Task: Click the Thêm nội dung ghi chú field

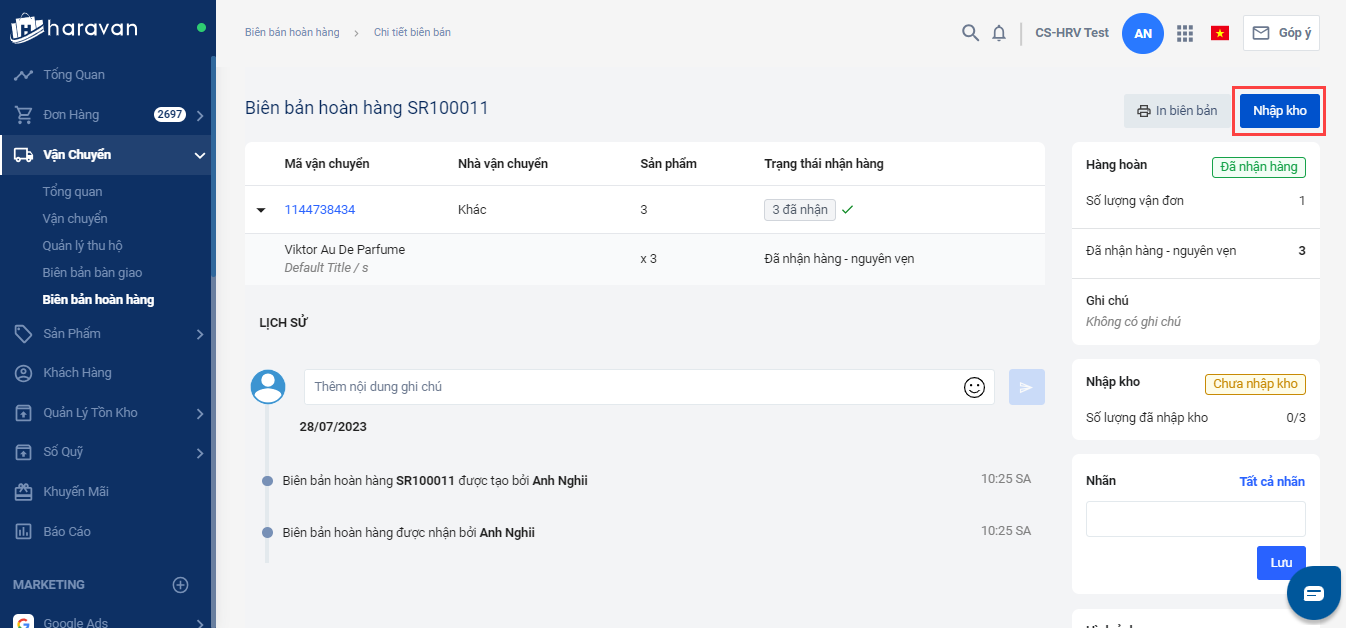Action: pos(630,387)
